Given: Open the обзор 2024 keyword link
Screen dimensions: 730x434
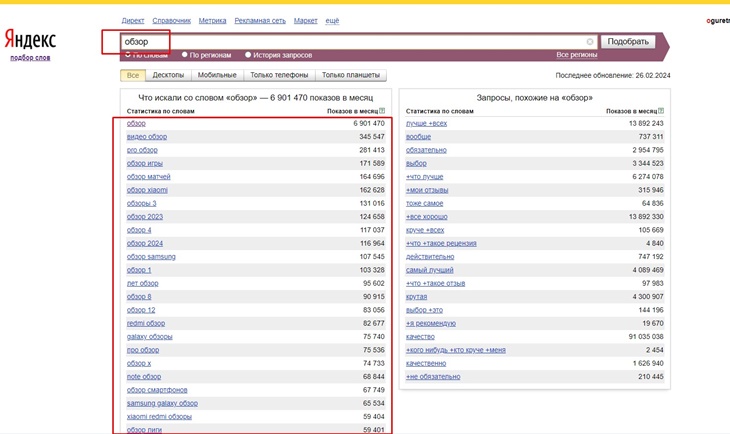Looking at the screenshot, I should pyautogui.click(x=145, y=244).
